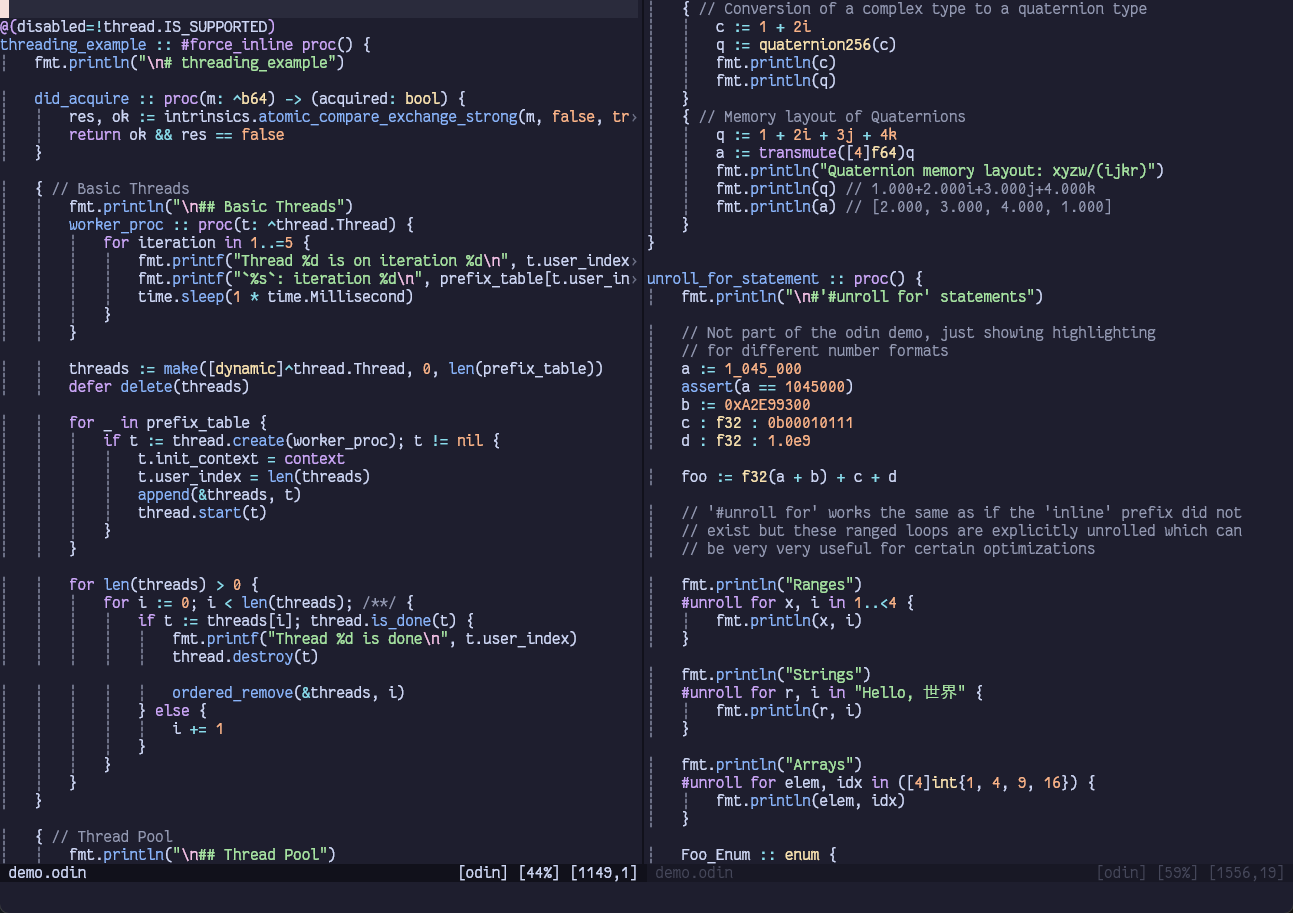Screen dimensions: 1293x913
Task: Click the 'thread.destroy(t)' call
Action: point(245,657)
